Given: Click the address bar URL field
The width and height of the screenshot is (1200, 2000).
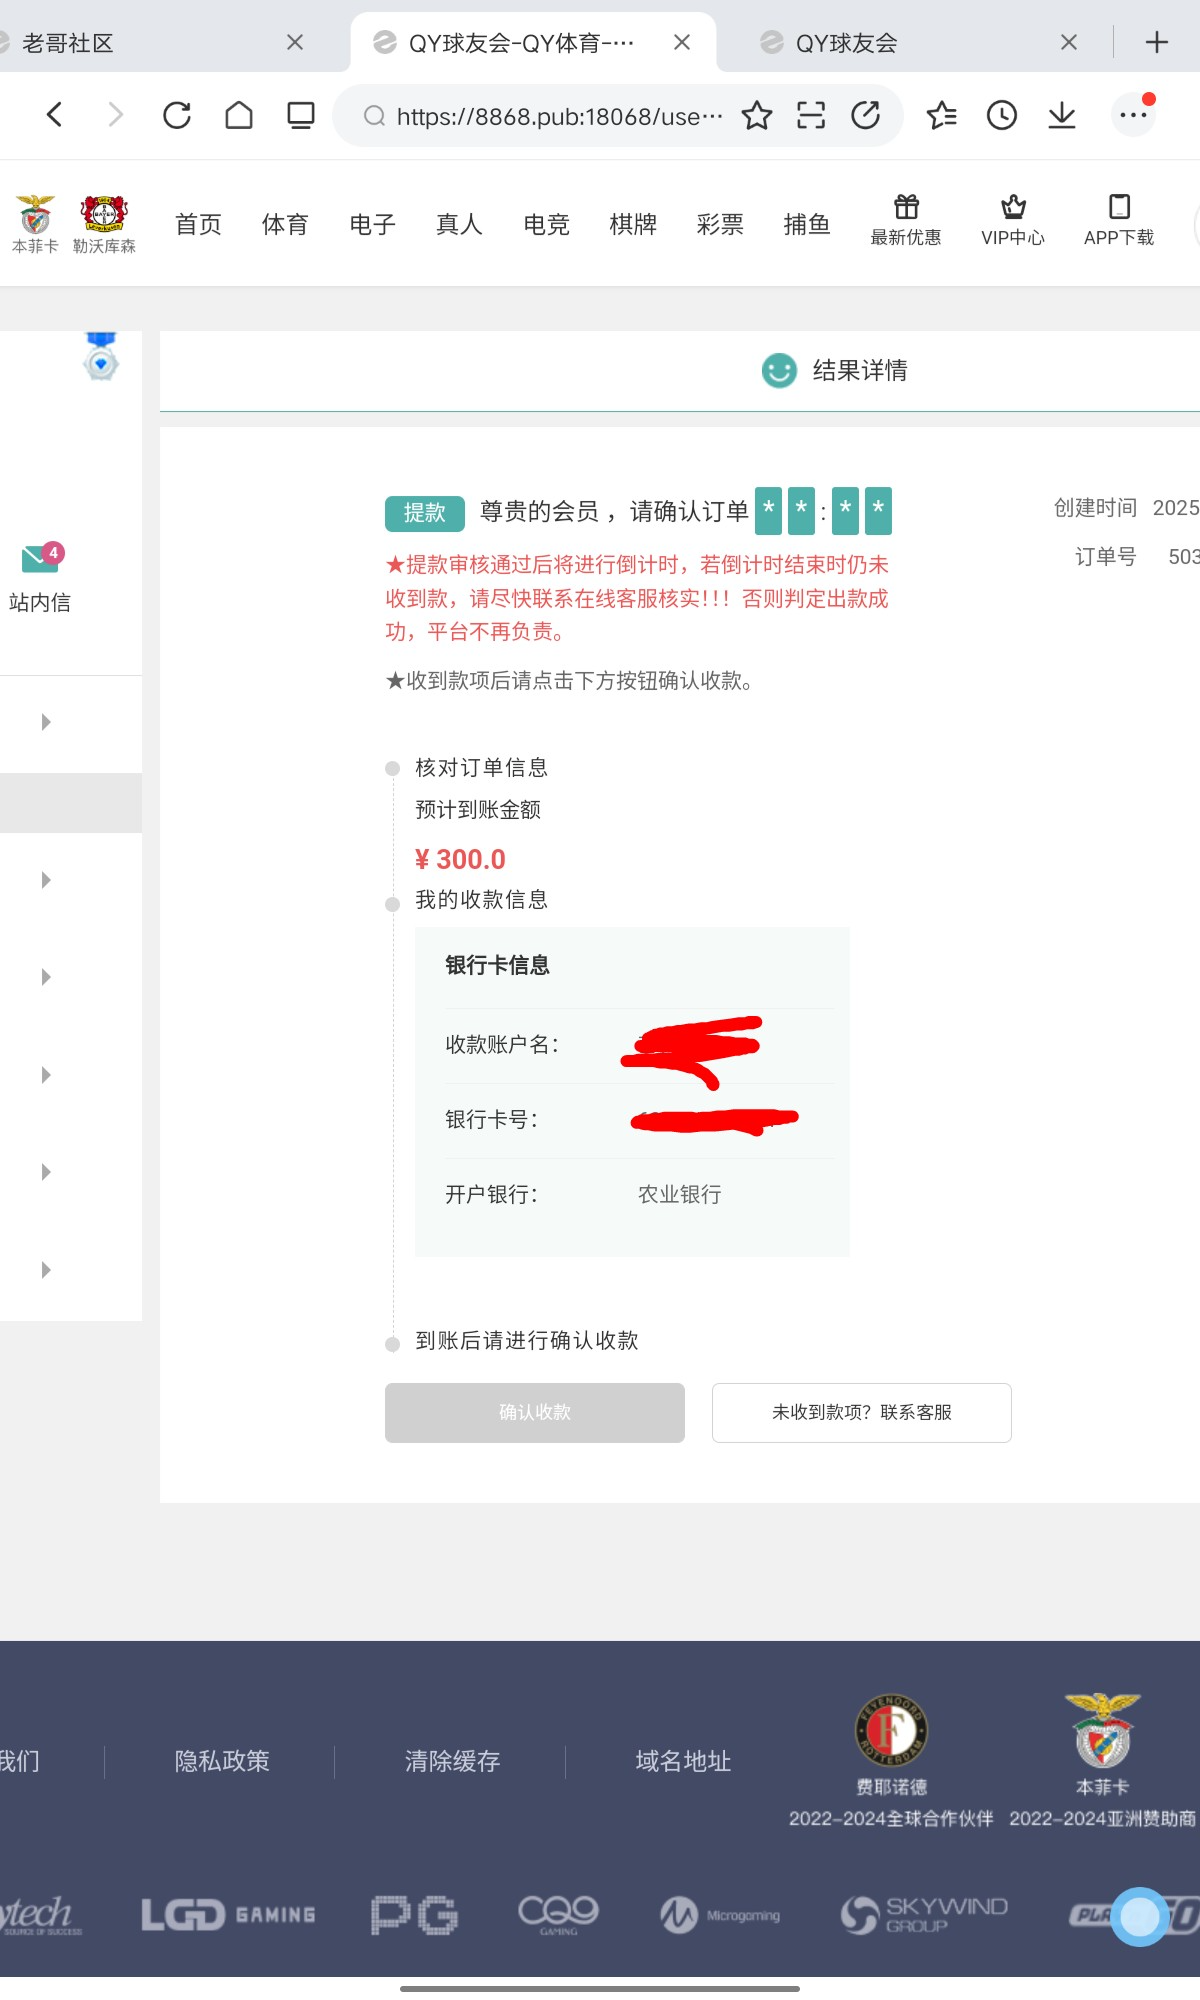Looking at the screenshot, I should click(x=558, y=117).
